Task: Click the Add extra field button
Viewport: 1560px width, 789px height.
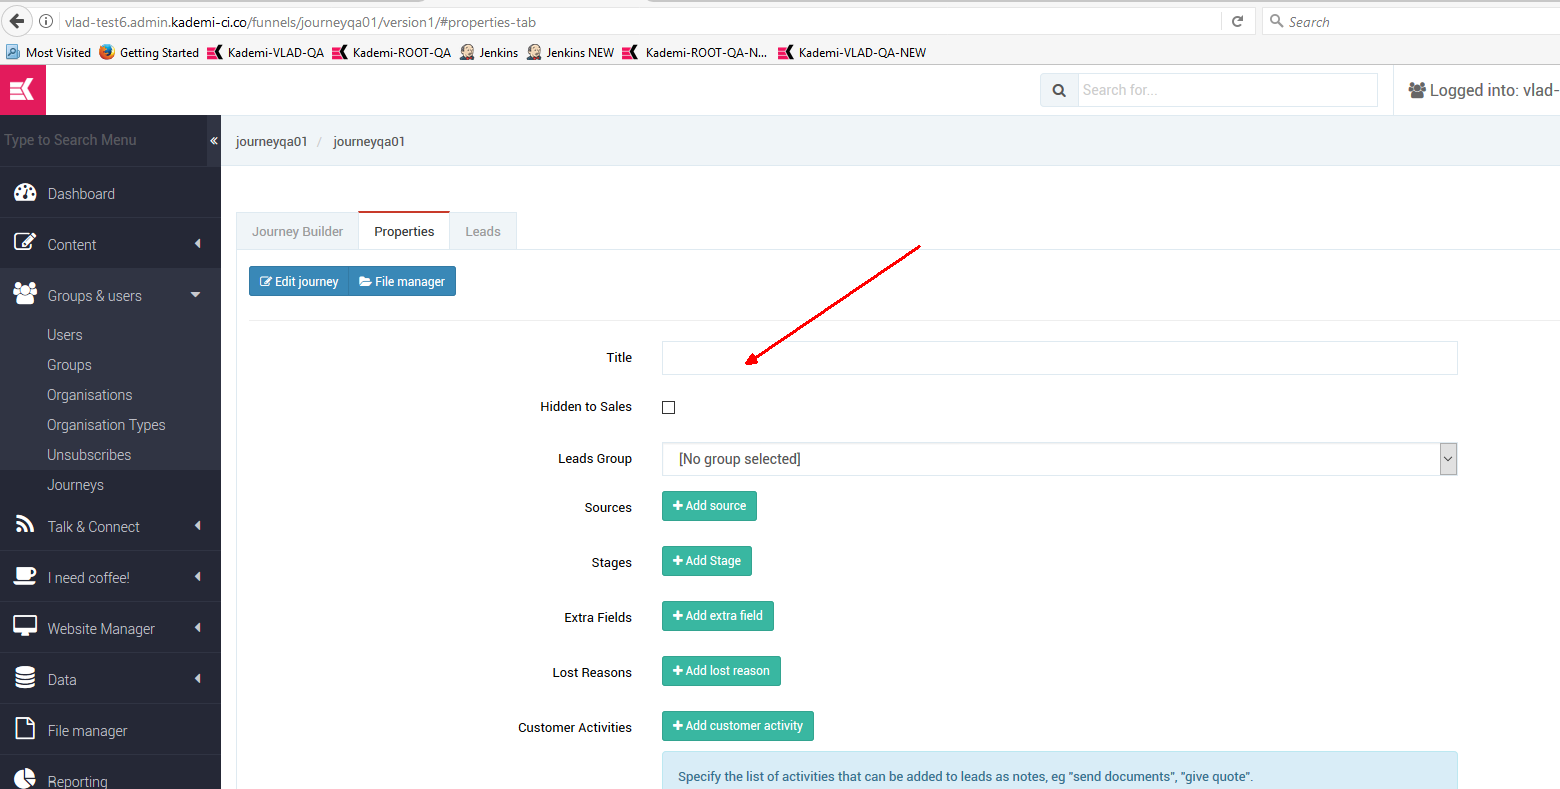Action: pos(718,616)
